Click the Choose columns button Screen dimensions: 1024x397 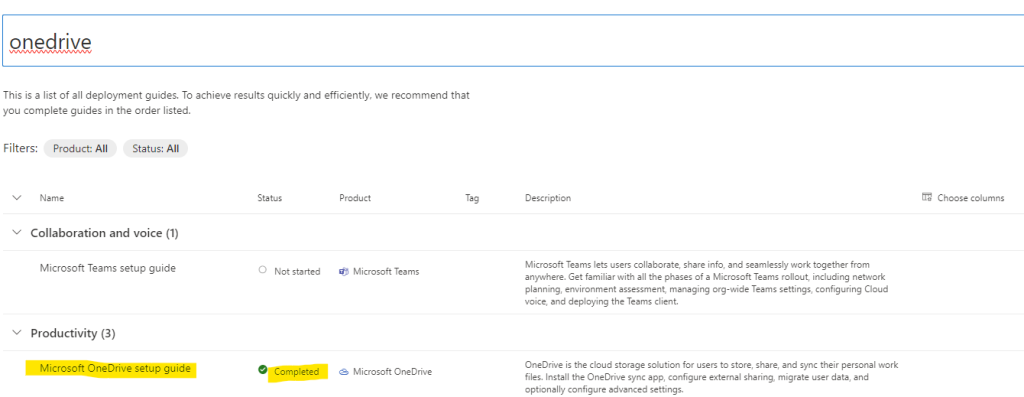click(x=963, y=198)
